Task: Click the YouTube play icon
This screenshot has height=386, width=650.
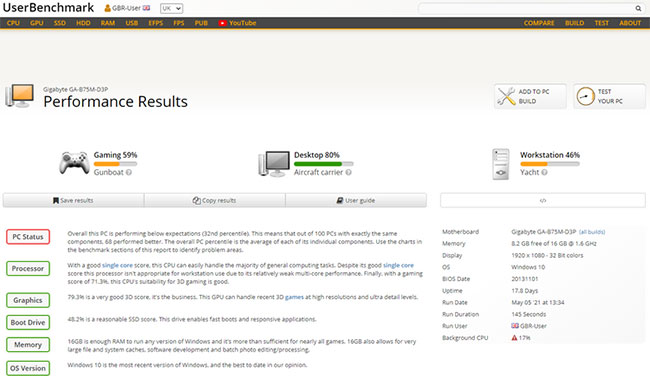Action: coord(222,23)
